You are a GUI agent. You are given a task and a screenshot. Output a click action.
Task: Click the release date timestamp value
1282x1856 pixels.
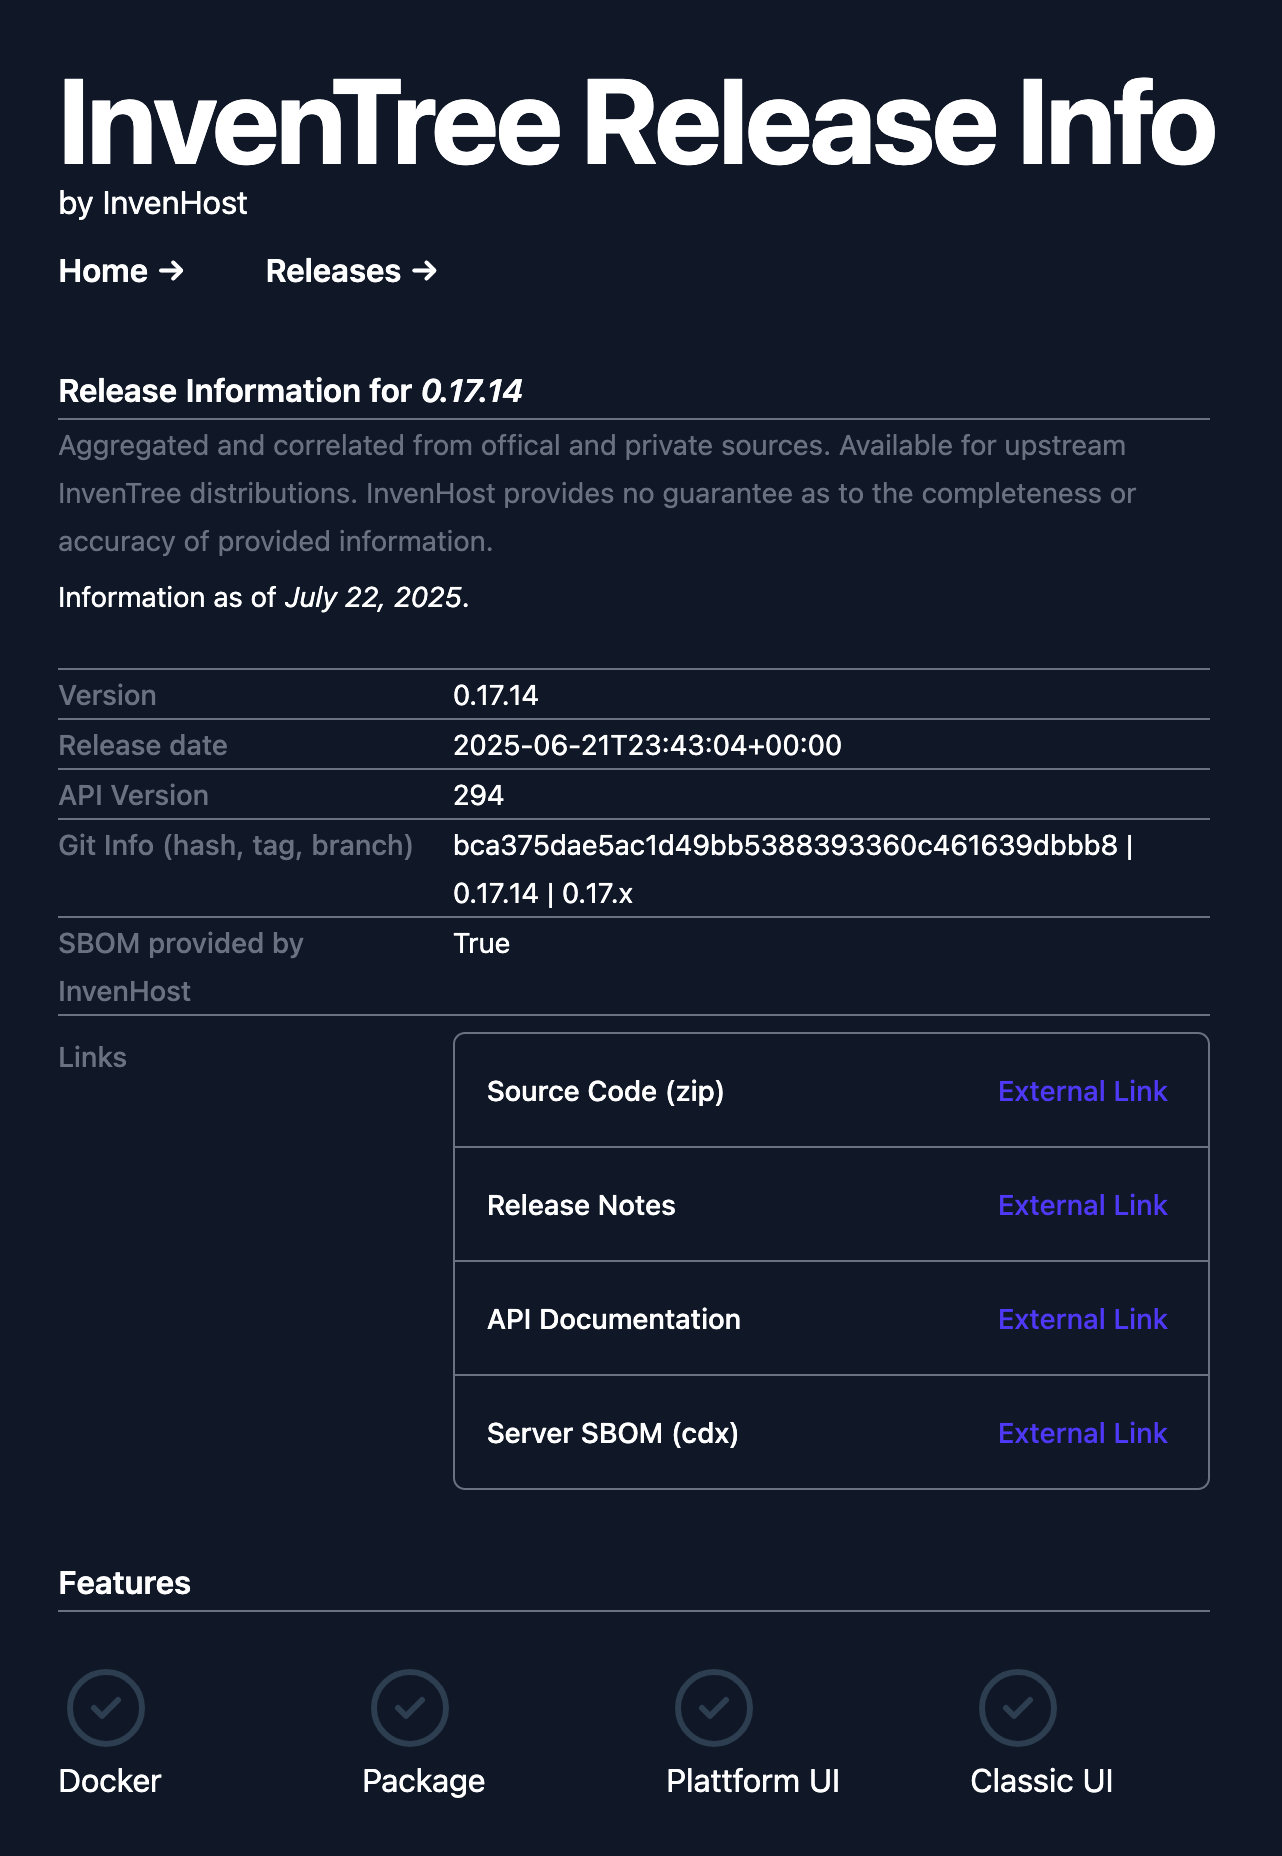[x=647, y=746]
